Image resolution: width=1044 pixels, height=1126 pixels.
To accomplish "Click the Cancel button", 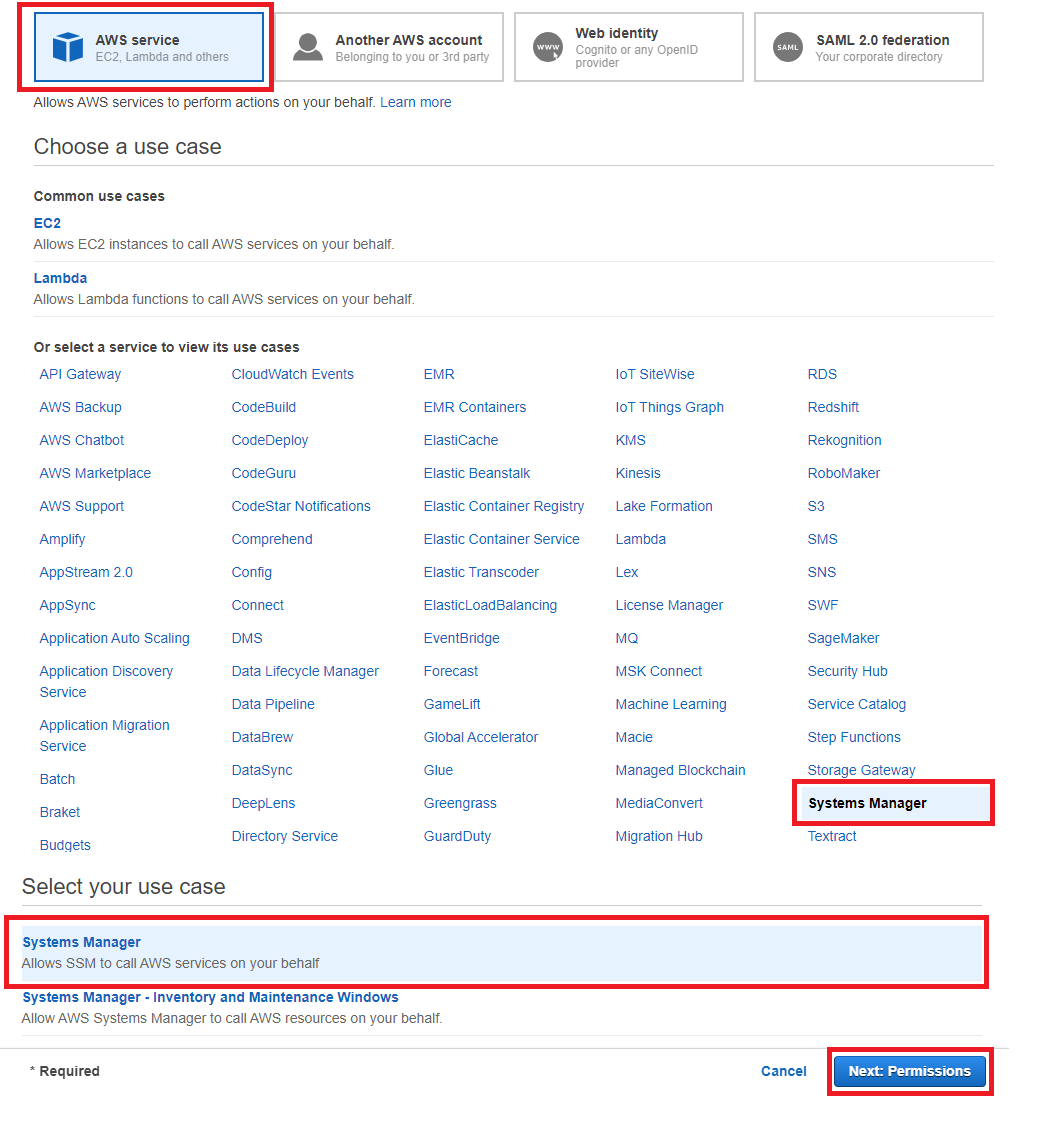I will tap(783, 1071).
